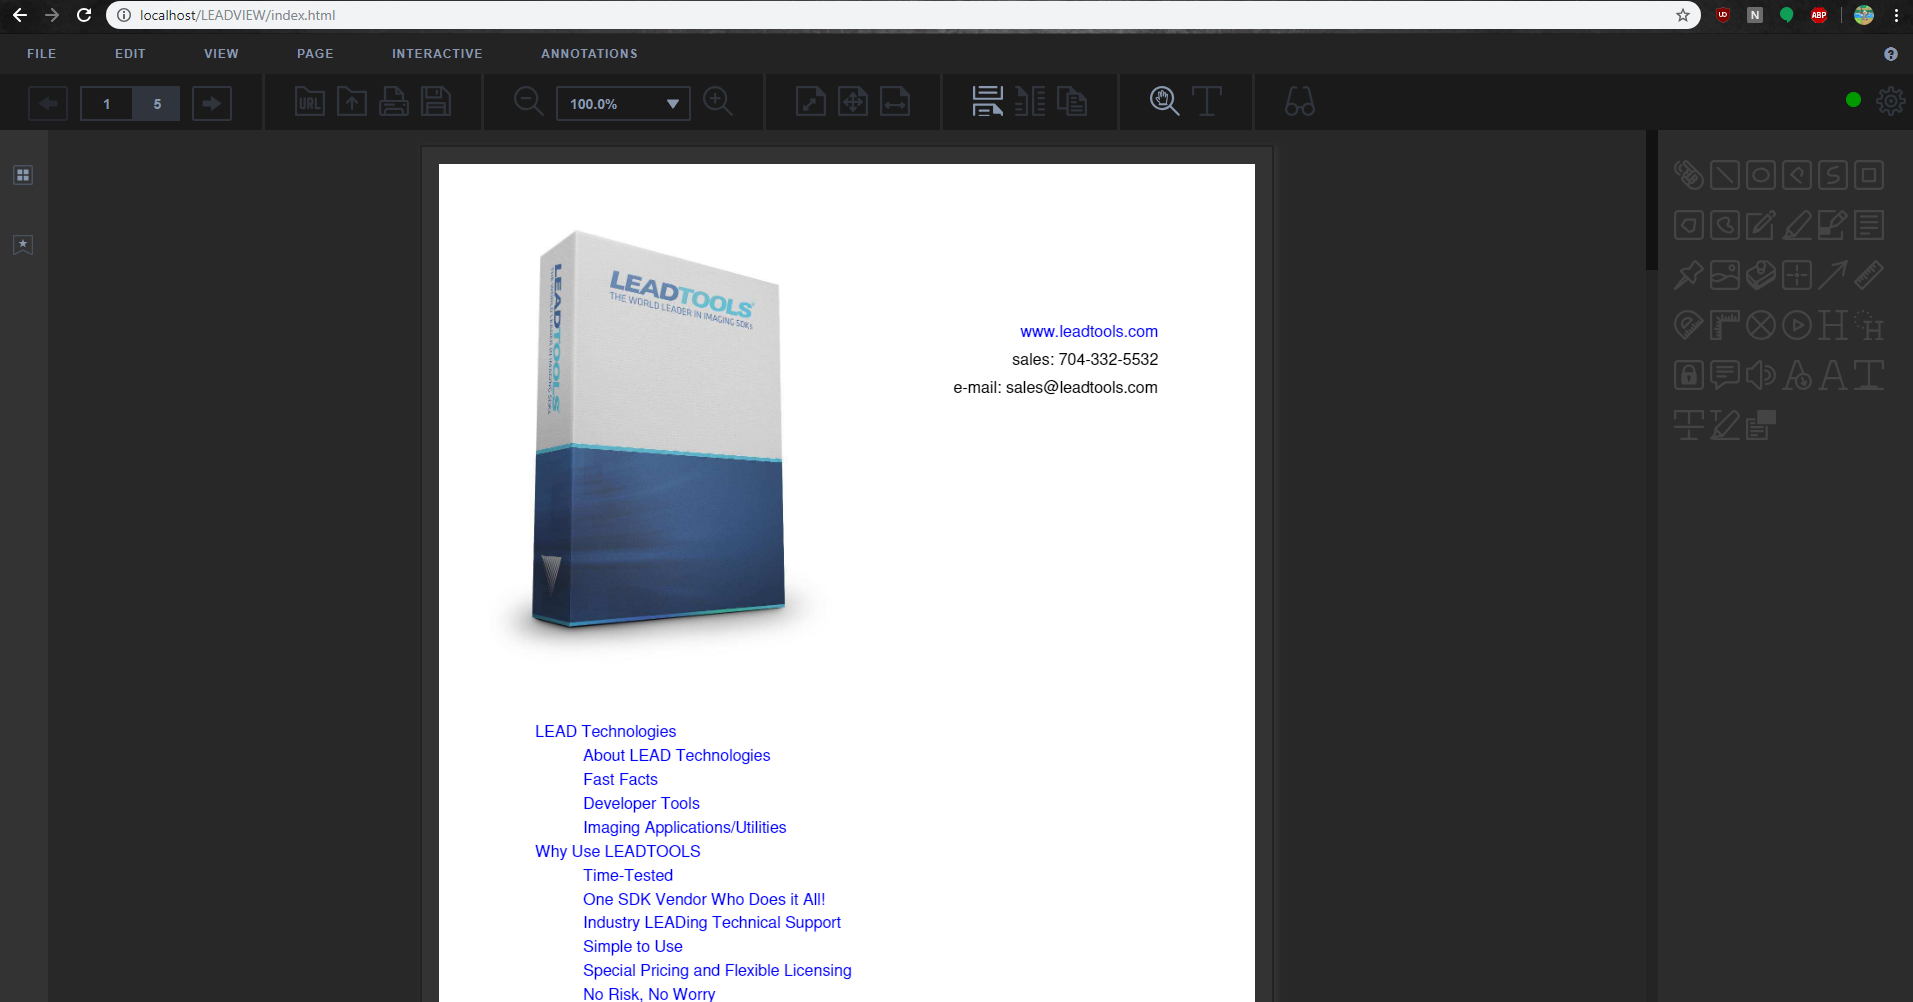
Task: Select the pushpin note annotation tool
Action: pos(1689,275)
